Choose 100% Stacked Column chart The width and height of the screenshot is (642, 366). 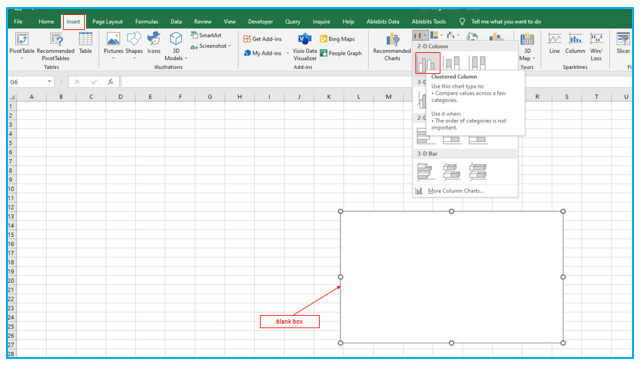477,63
